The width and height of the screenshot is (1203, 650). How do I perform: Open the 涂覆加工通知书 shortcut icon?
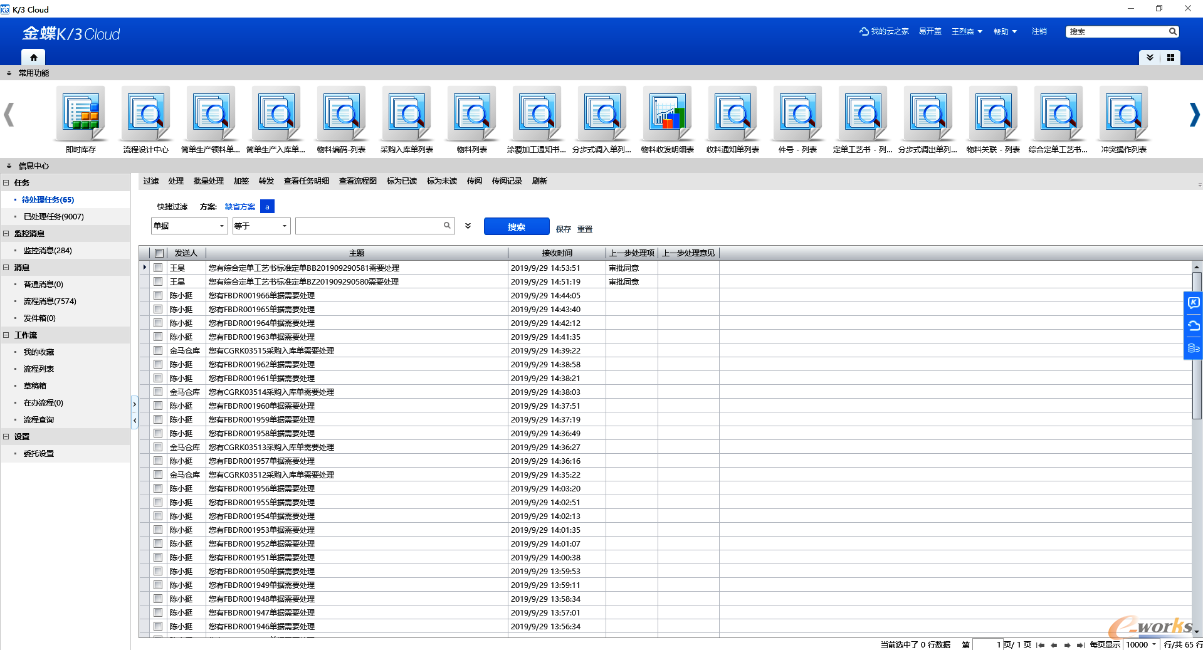pyautogui.click(x=537, y=113)
